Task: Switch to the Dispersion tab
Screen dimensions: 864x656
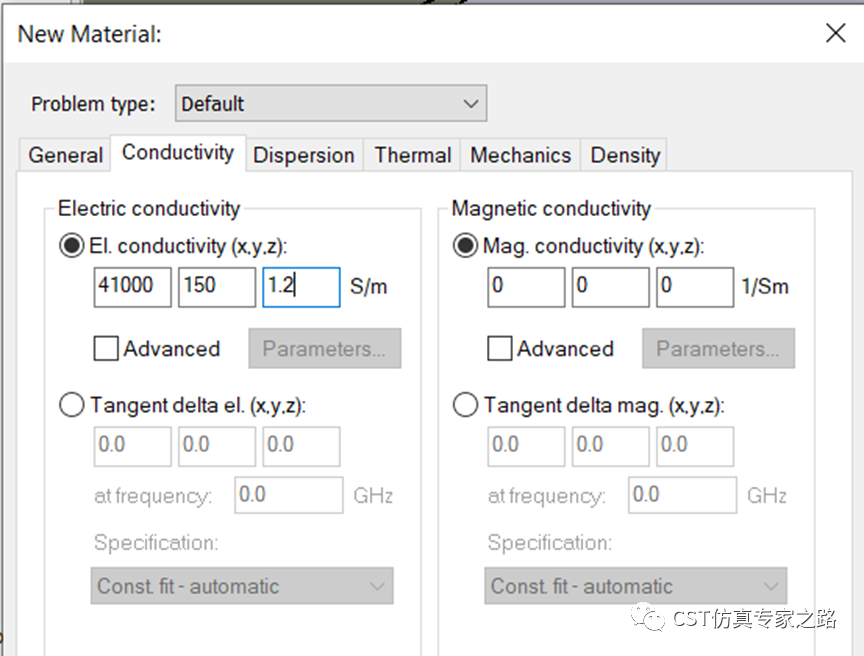Action: click(x=304, y=155)
